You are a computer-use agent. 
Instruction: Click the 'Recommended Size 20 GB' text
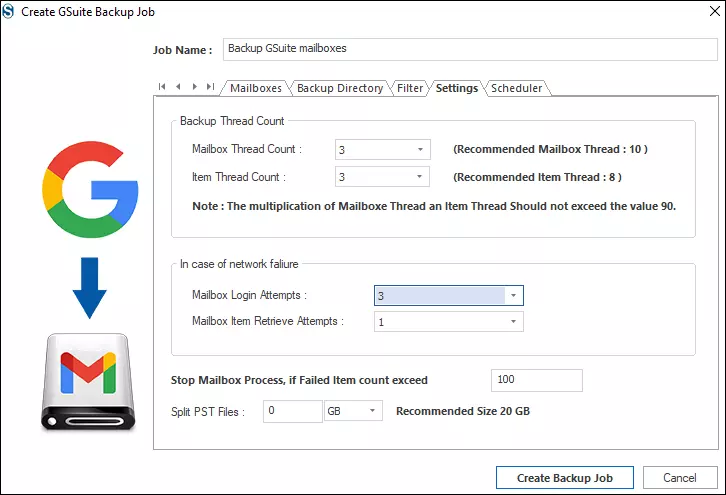(463, 411)
